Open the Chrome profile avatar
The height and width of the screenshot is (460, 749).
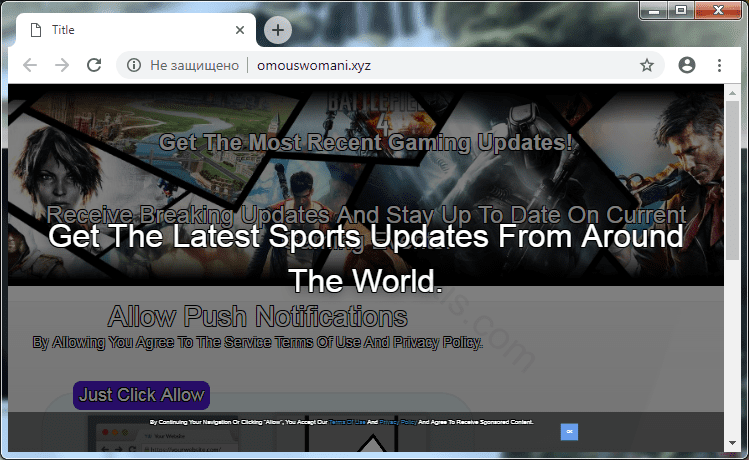(x=686, y=65)
